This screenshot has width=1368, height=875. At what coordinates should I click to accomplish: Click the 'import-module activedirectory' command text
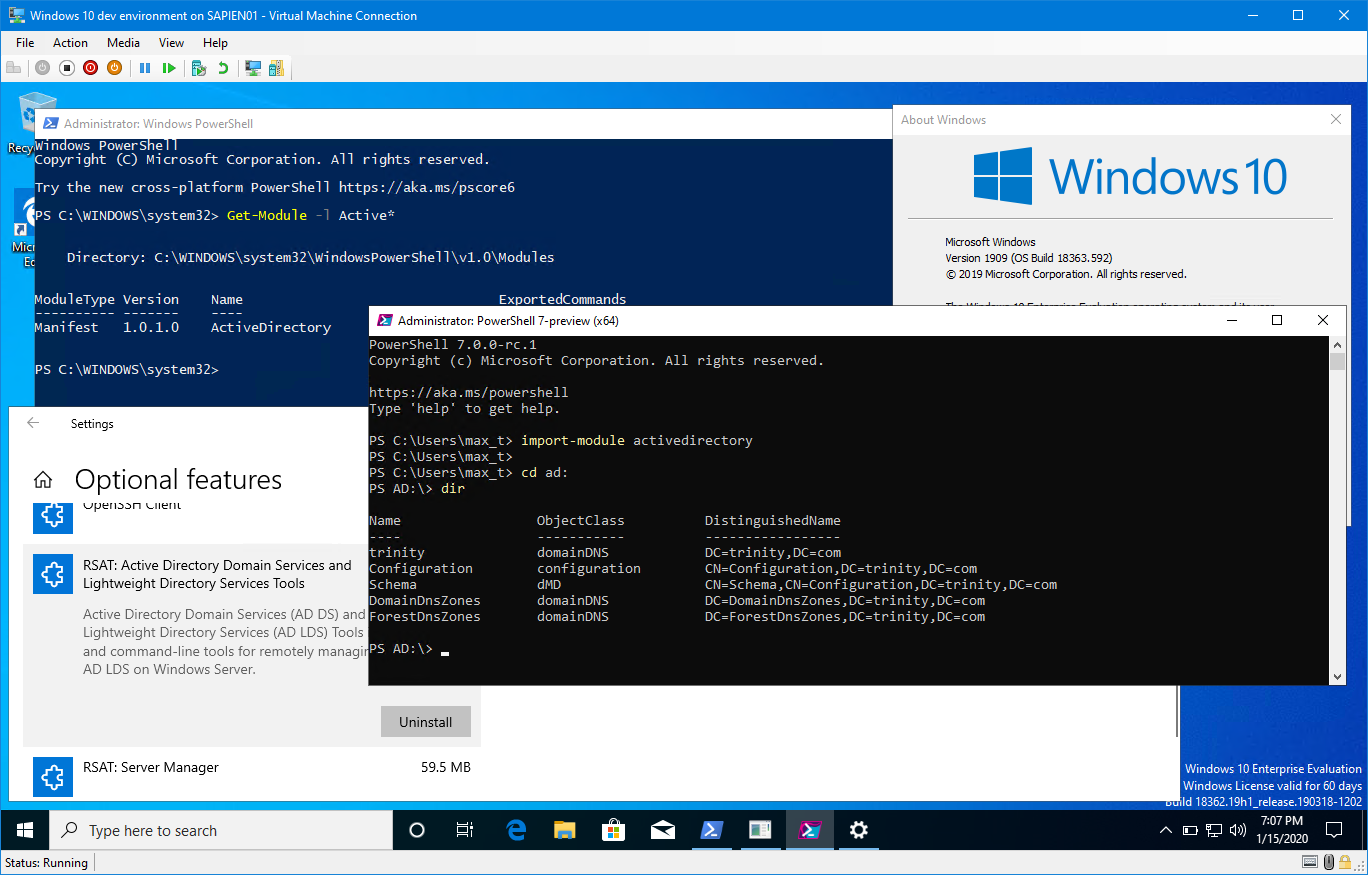637,440
